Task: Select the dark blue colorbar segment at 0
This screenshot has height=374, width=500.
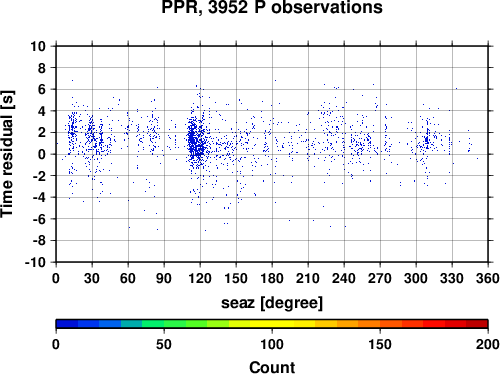Action: (x=67, y=324)
